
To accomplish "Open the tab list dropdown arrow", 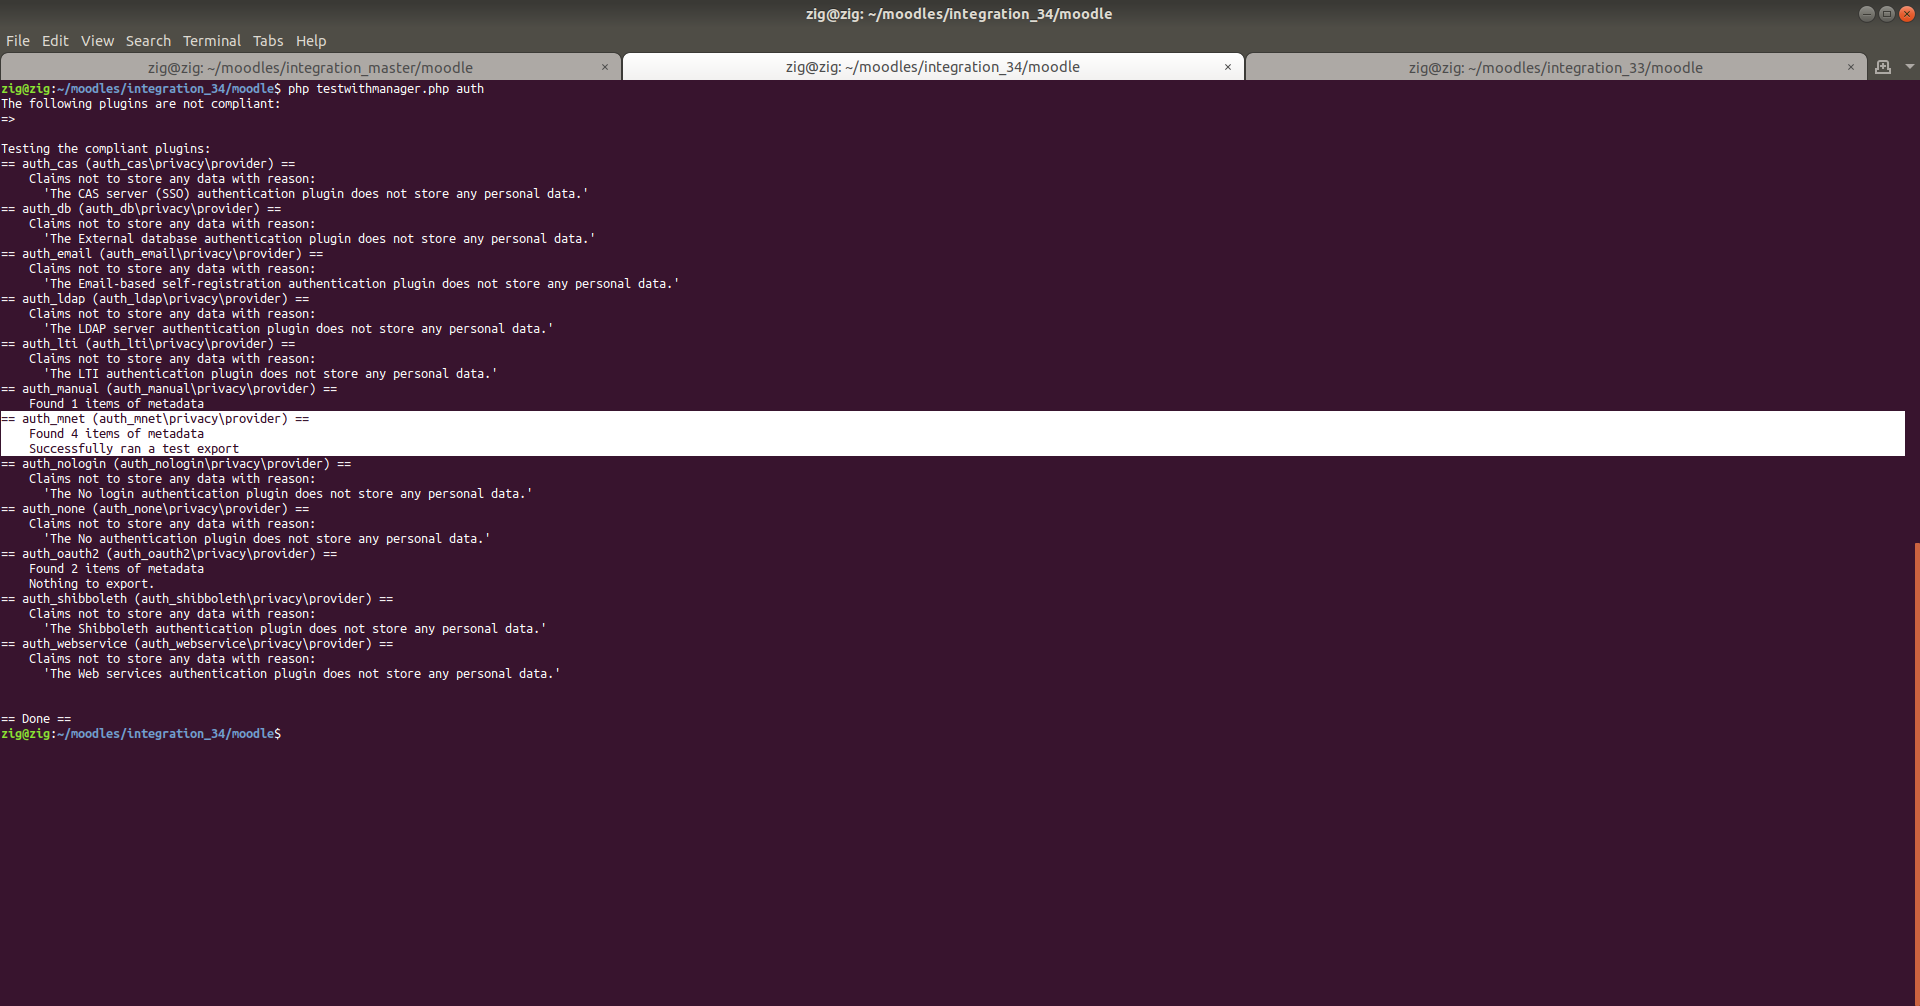I will pyautogui.click(x=1910, y=67).
